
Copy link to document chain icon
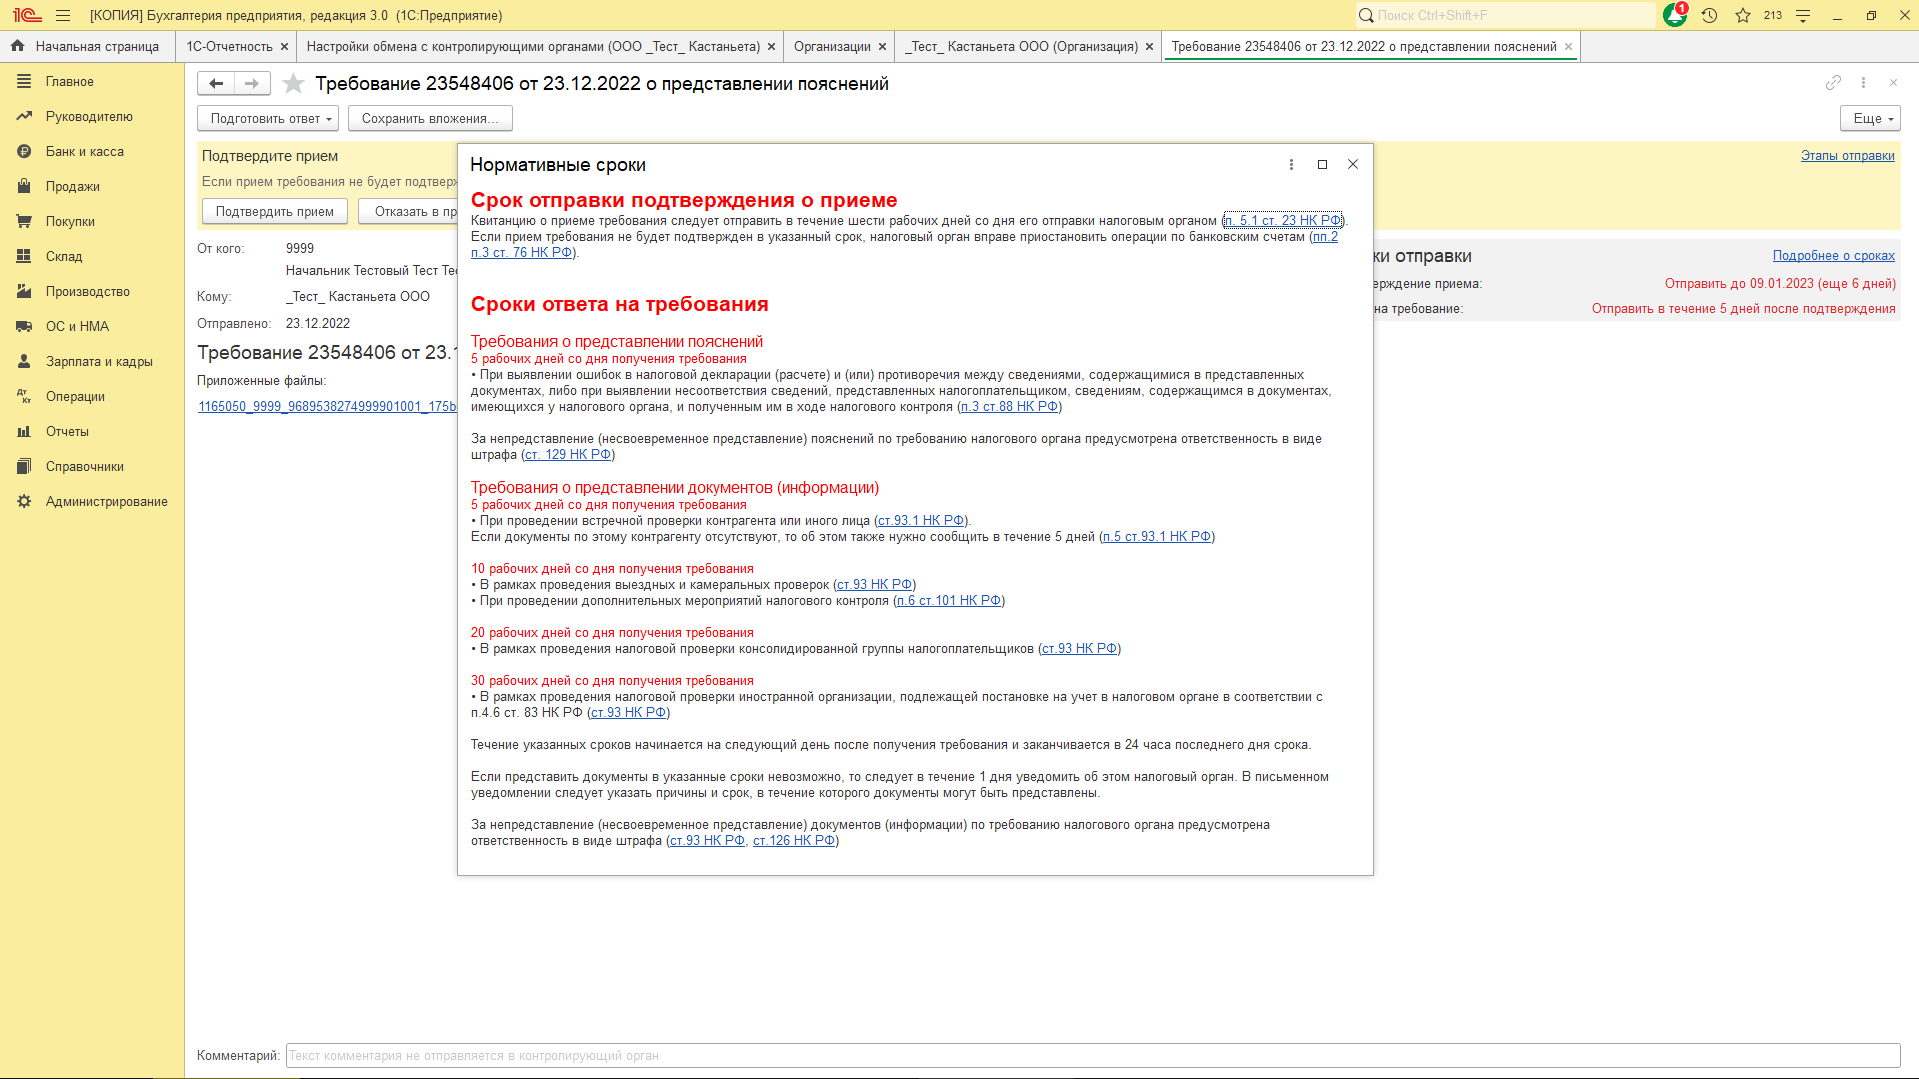pos(1833,83)
